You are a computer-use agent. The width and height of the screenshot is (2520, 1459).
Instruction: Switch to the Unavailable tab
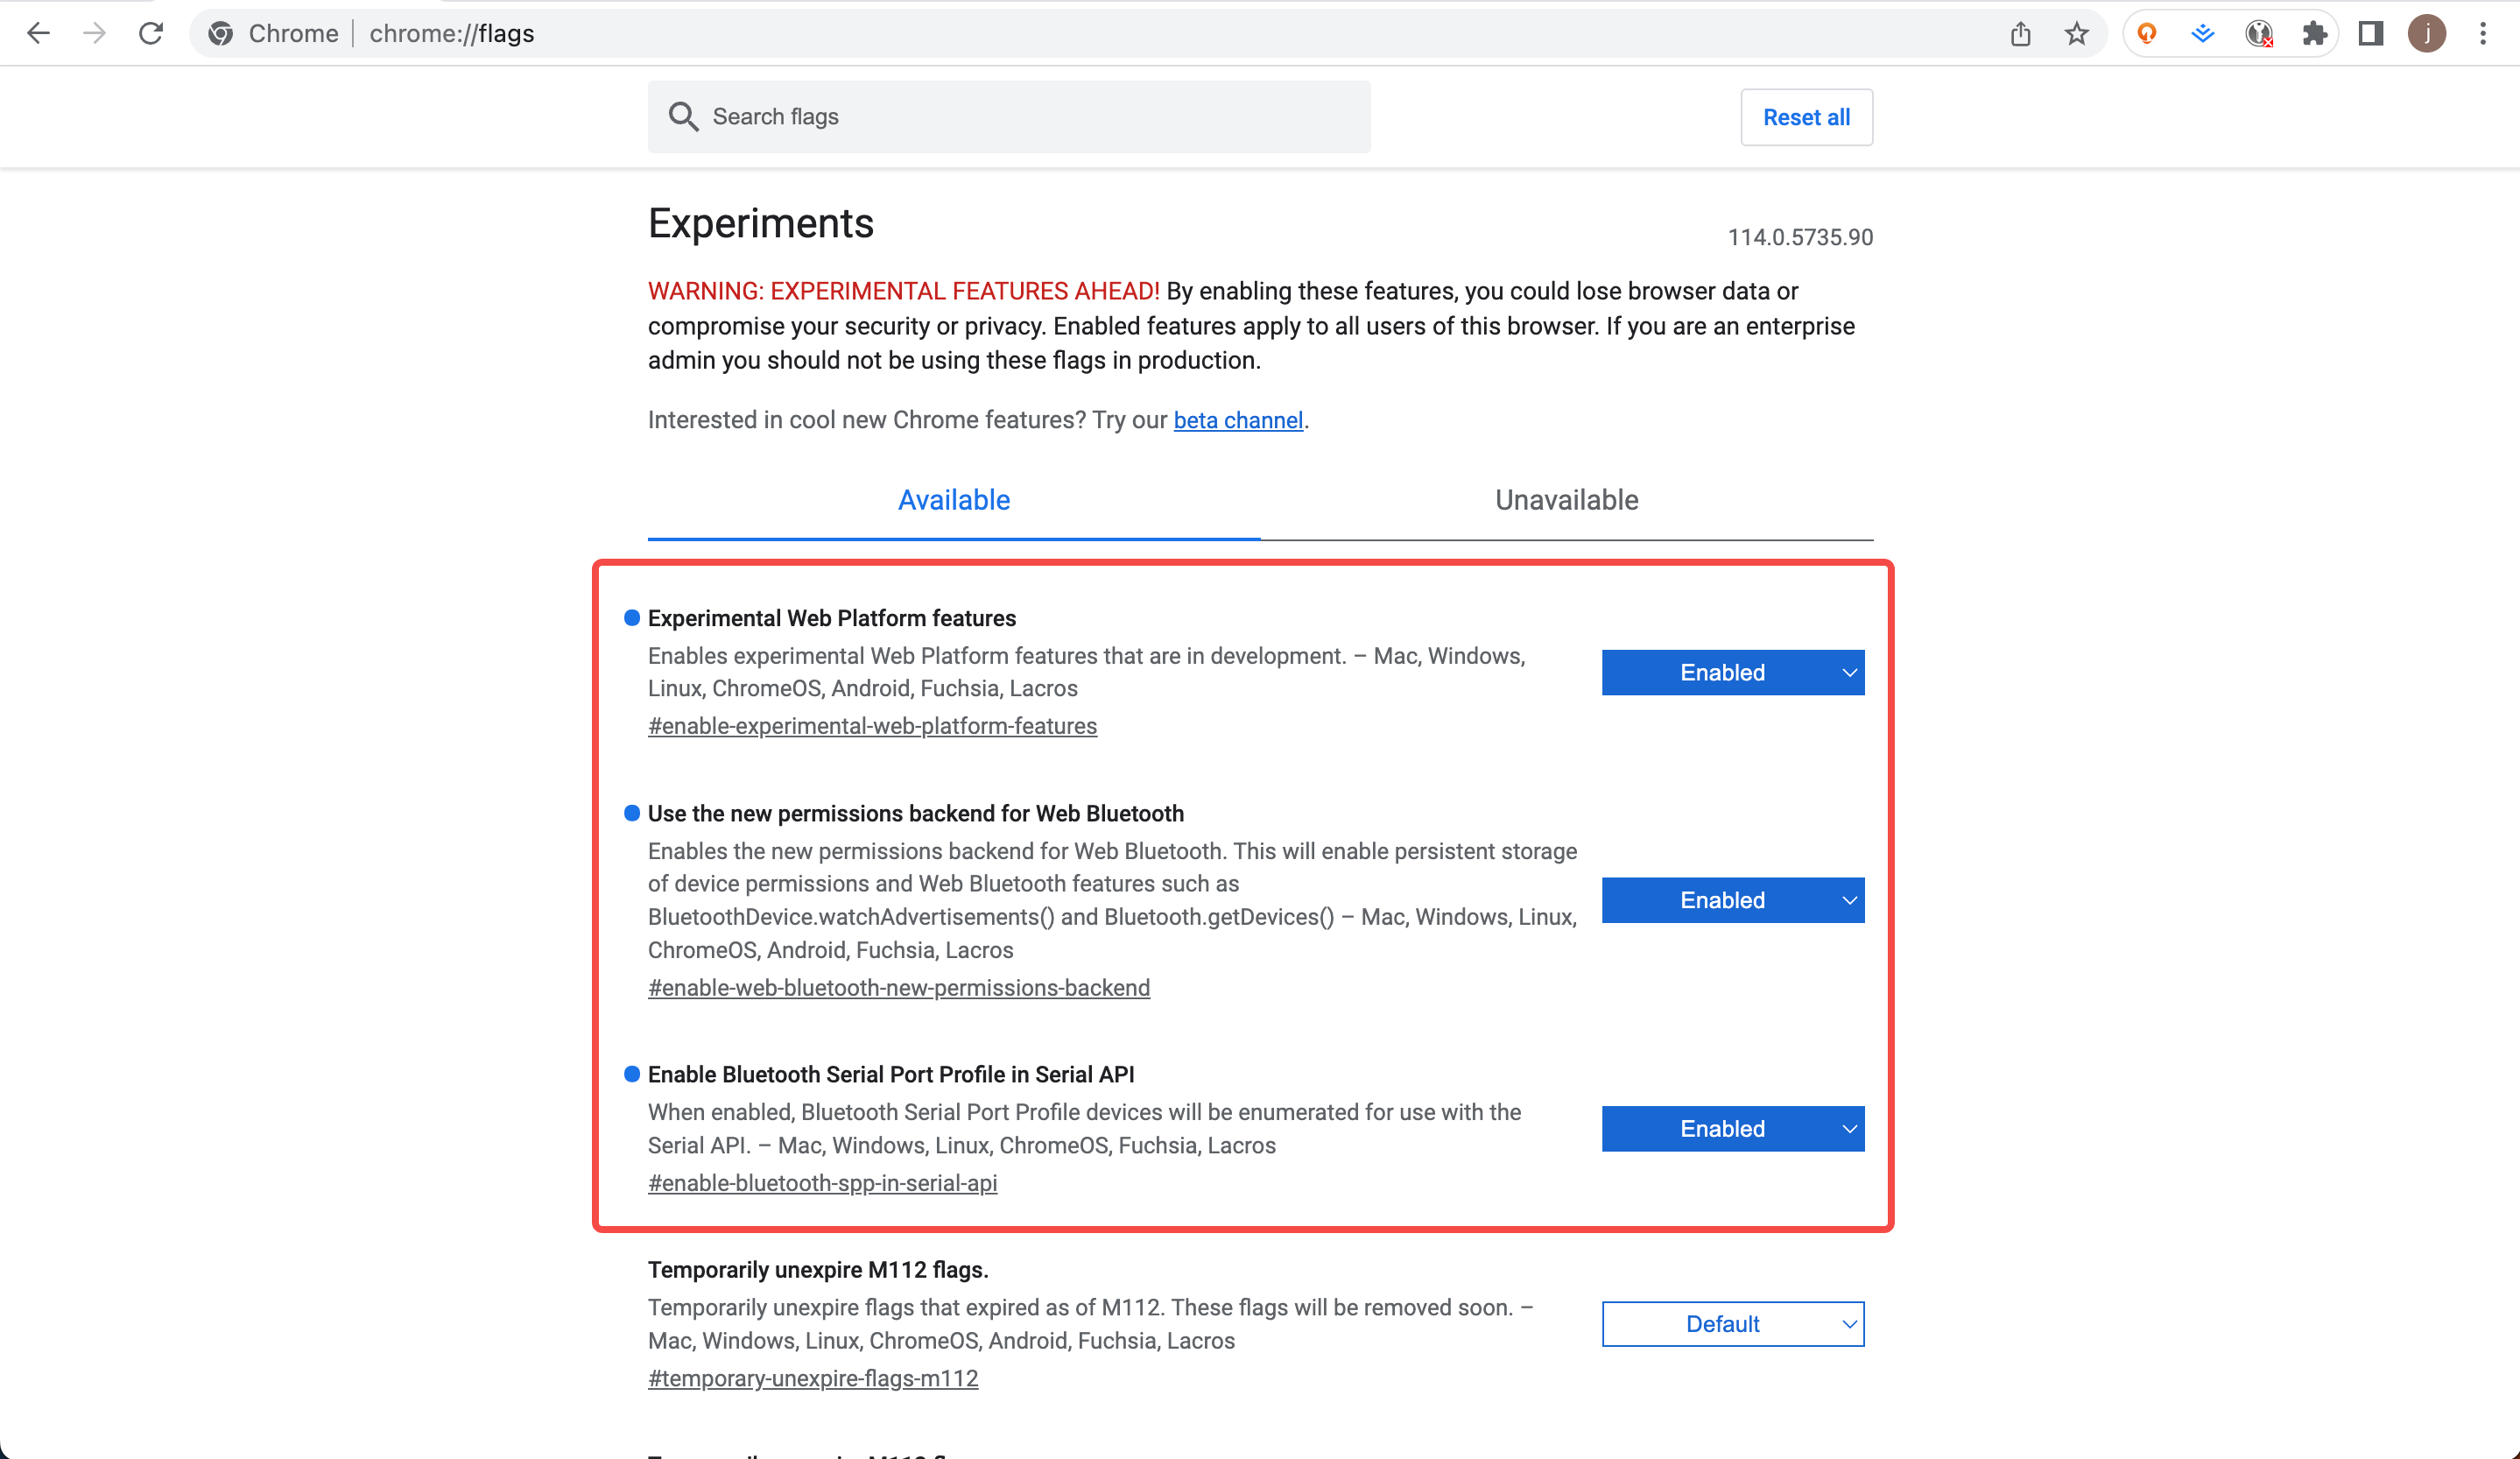[x=1566, y=500]
